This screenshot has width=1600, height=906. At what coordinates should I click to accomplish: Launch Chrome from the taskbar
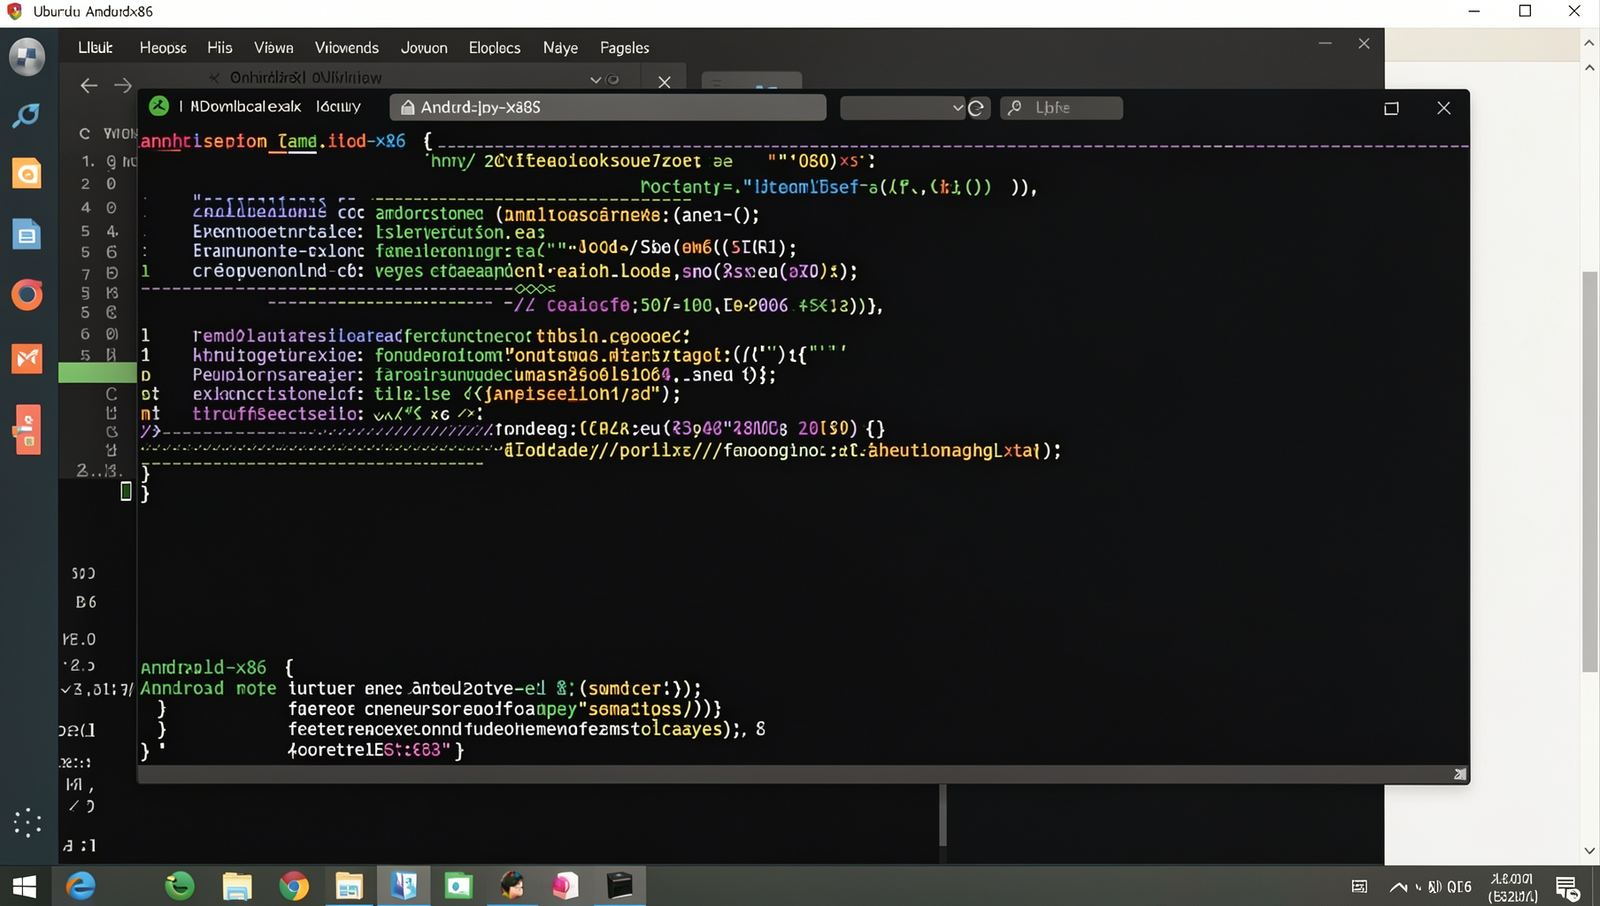click(x=293, y=886)
